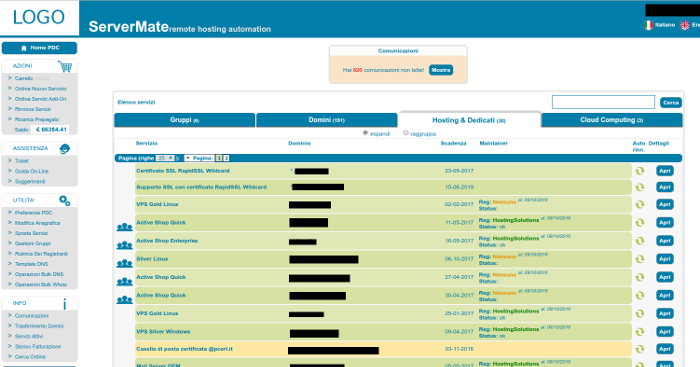Open the Carrello link in Azioni
This screenshot has height=367, width=700.
[x=24, y=79]
